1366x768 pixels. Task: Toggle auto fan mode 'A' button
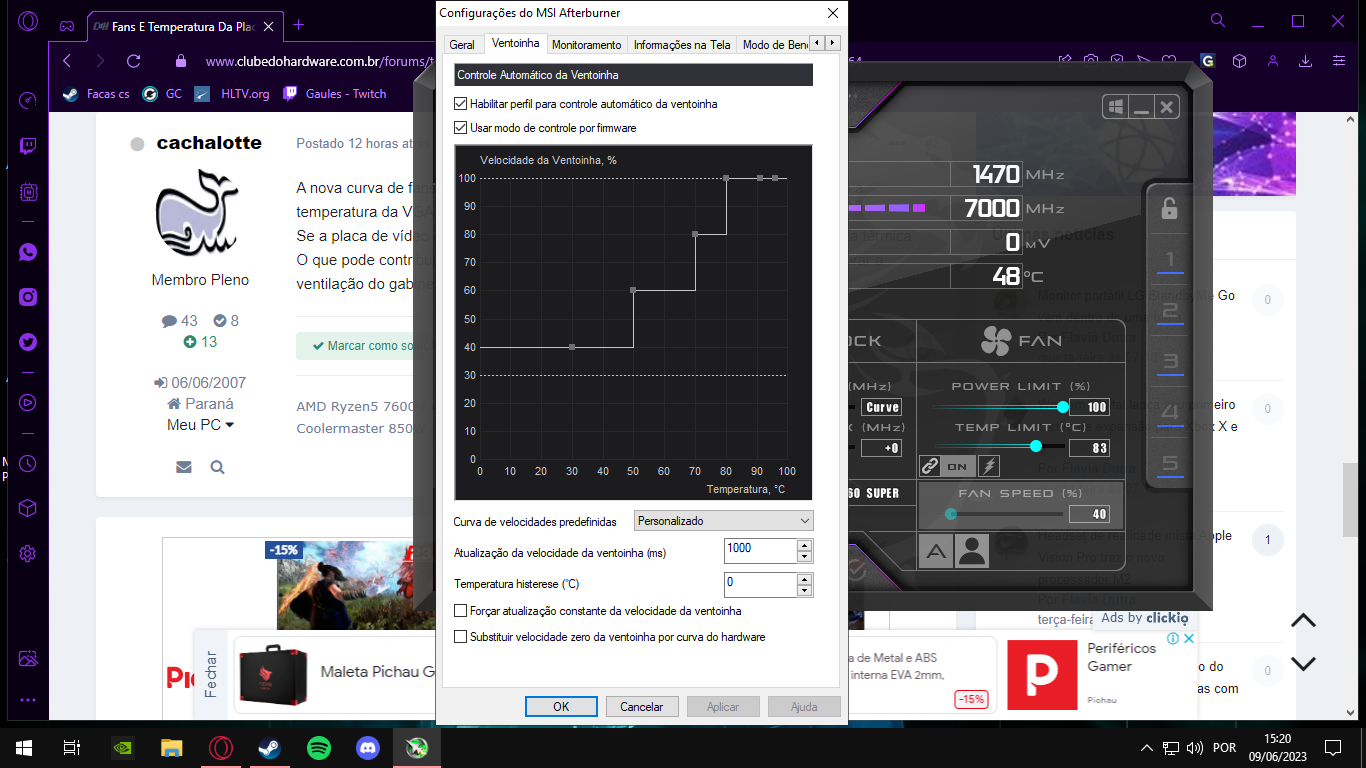pyautogui.click(x=936, y=551)
